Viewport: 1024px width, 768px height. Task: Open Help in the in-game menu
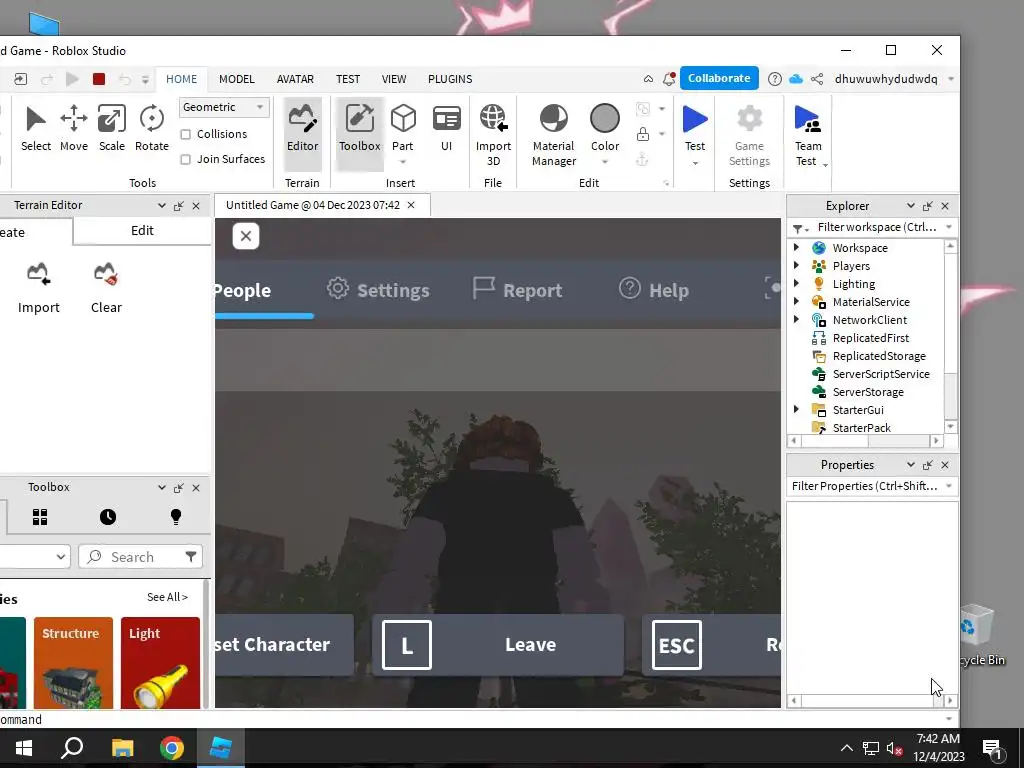654,290
